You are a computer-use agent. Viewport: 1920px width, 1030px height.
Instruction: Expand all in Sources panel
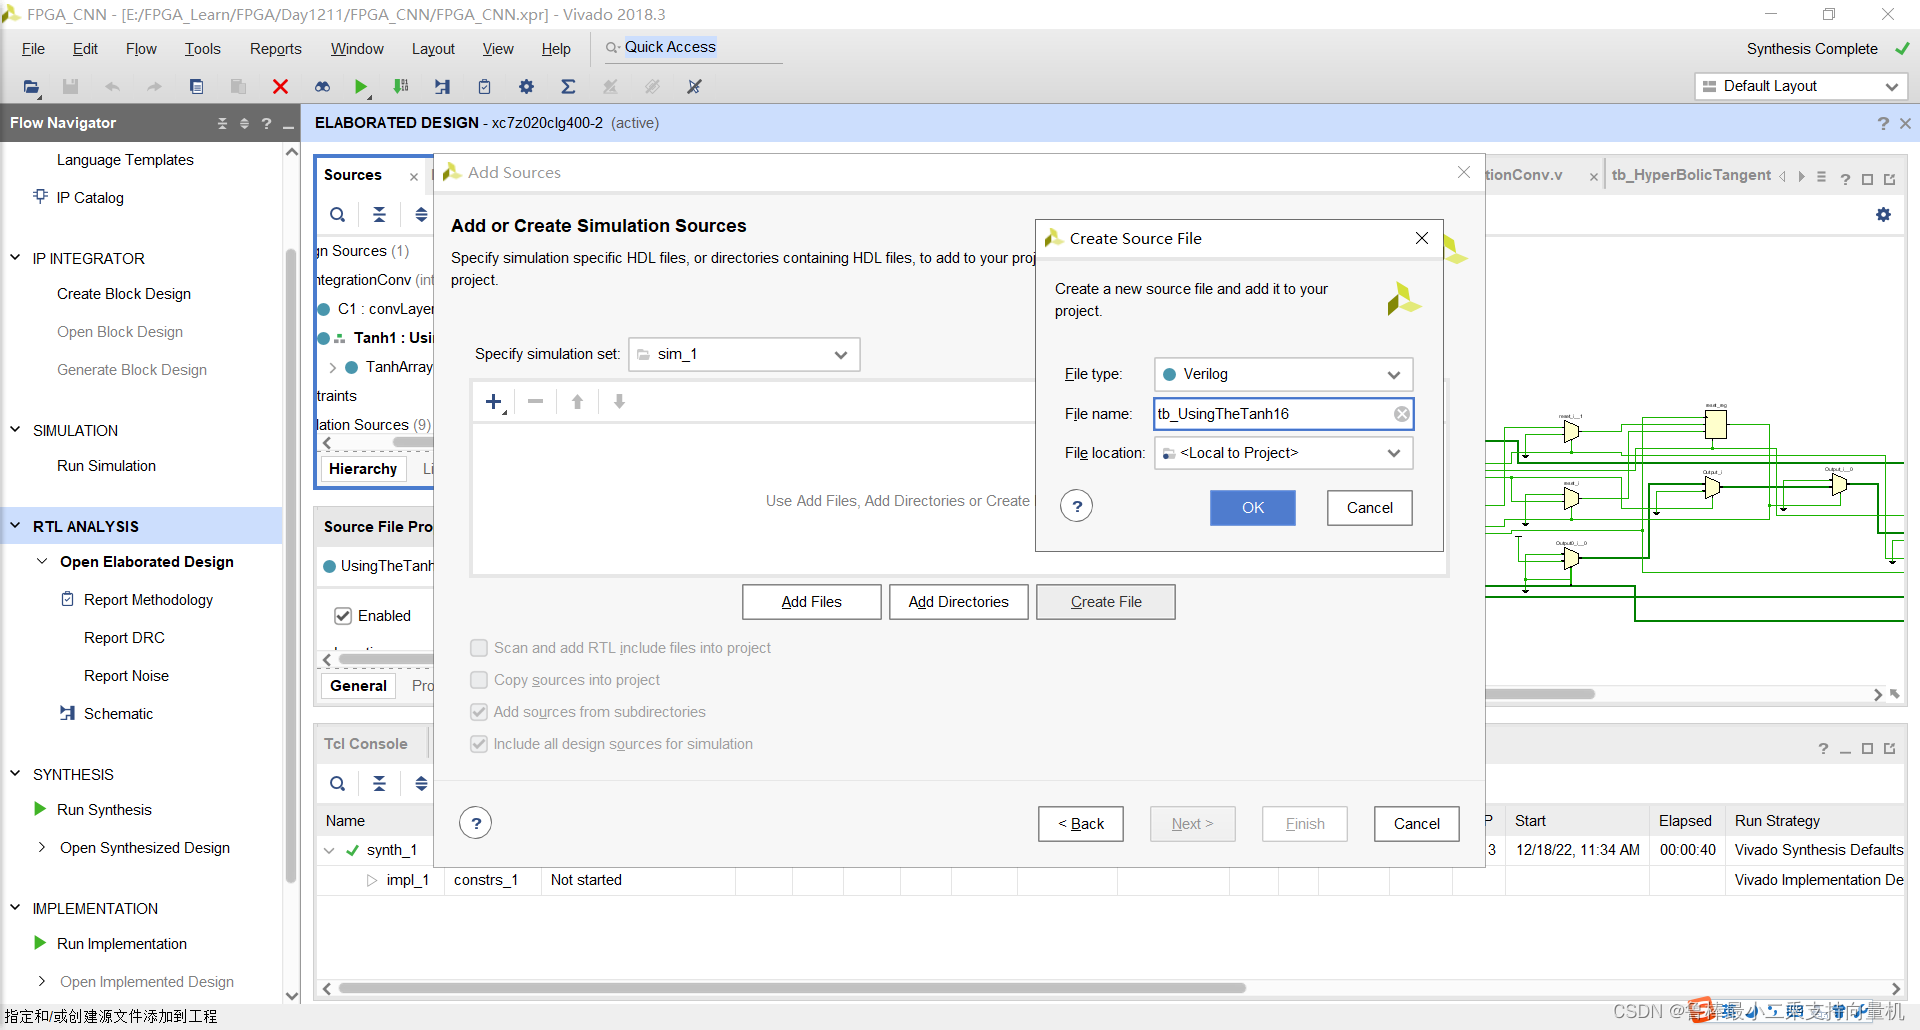pyautogui.click(x=421, y=214)
